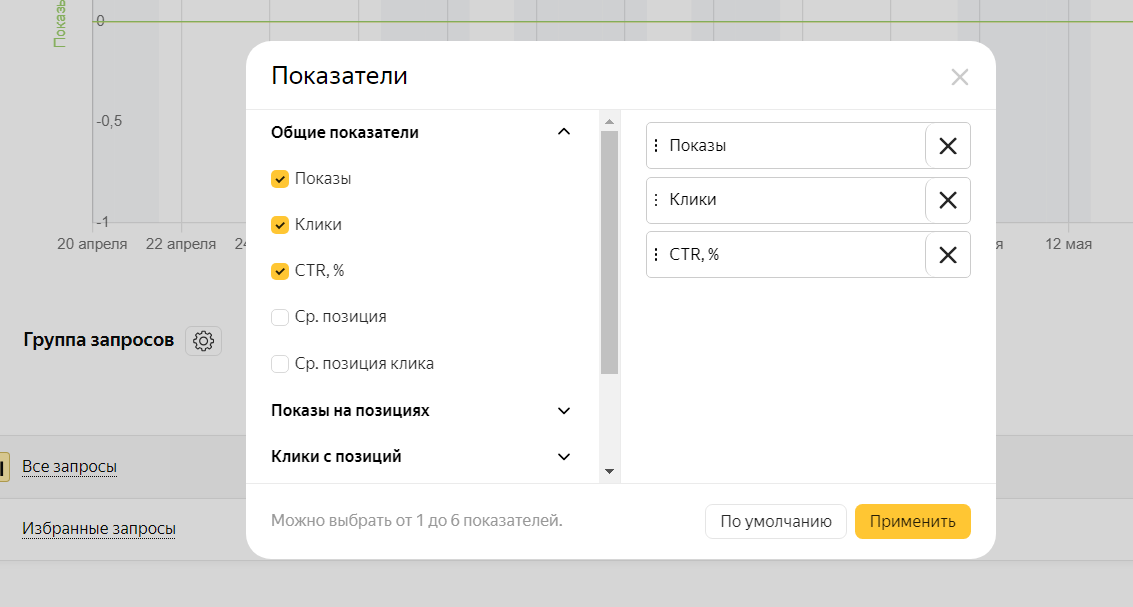Click the Применить button
Screen dimensions: 1133x607
912,521
